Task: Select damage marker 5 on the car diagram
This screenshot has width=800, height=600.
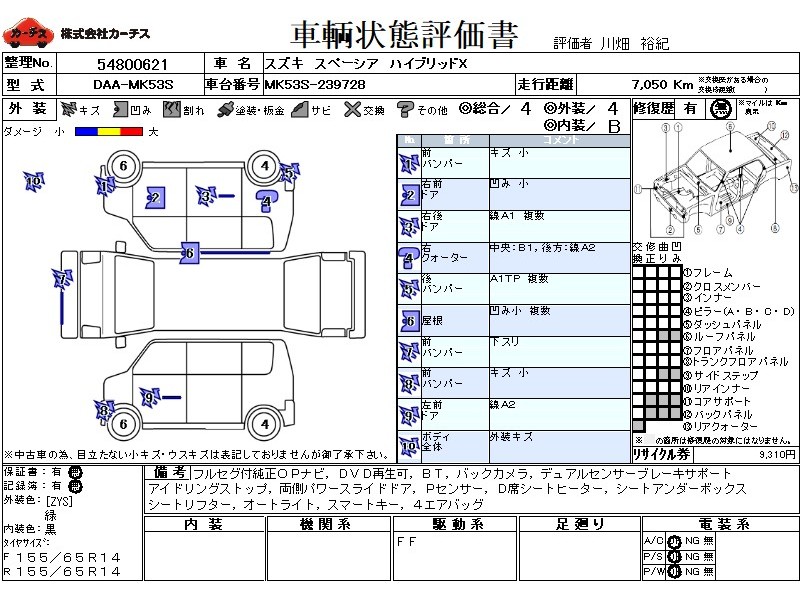Action: pyautogui.click(x=289, y=173)
